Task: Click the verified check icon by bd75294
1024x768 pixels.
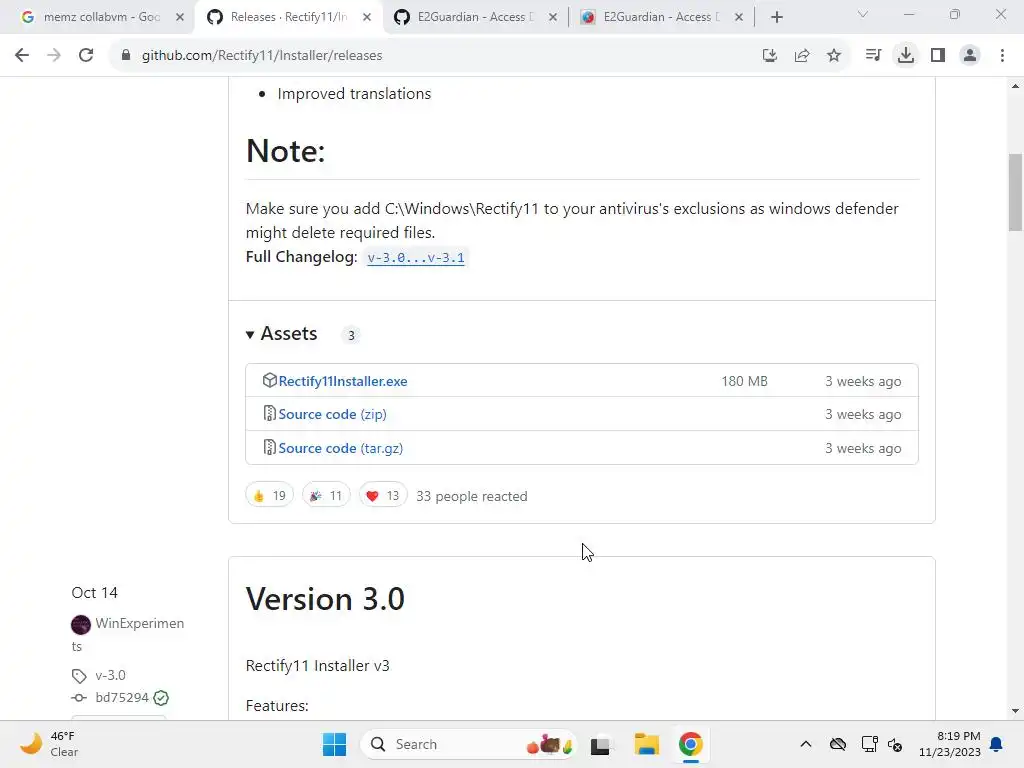Action: pyautogui.click(x=161, y=698)
